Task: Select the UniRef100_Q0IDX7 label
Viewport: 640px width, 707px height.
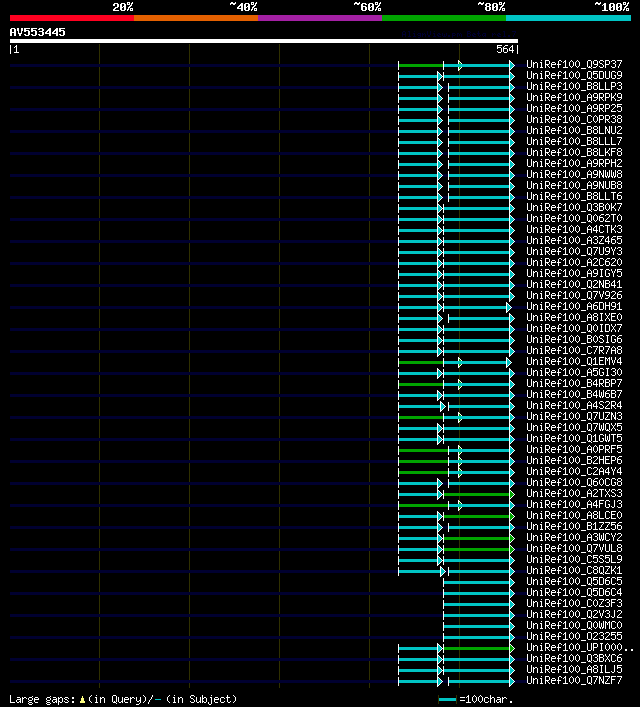Action: [x=574, y=328]
